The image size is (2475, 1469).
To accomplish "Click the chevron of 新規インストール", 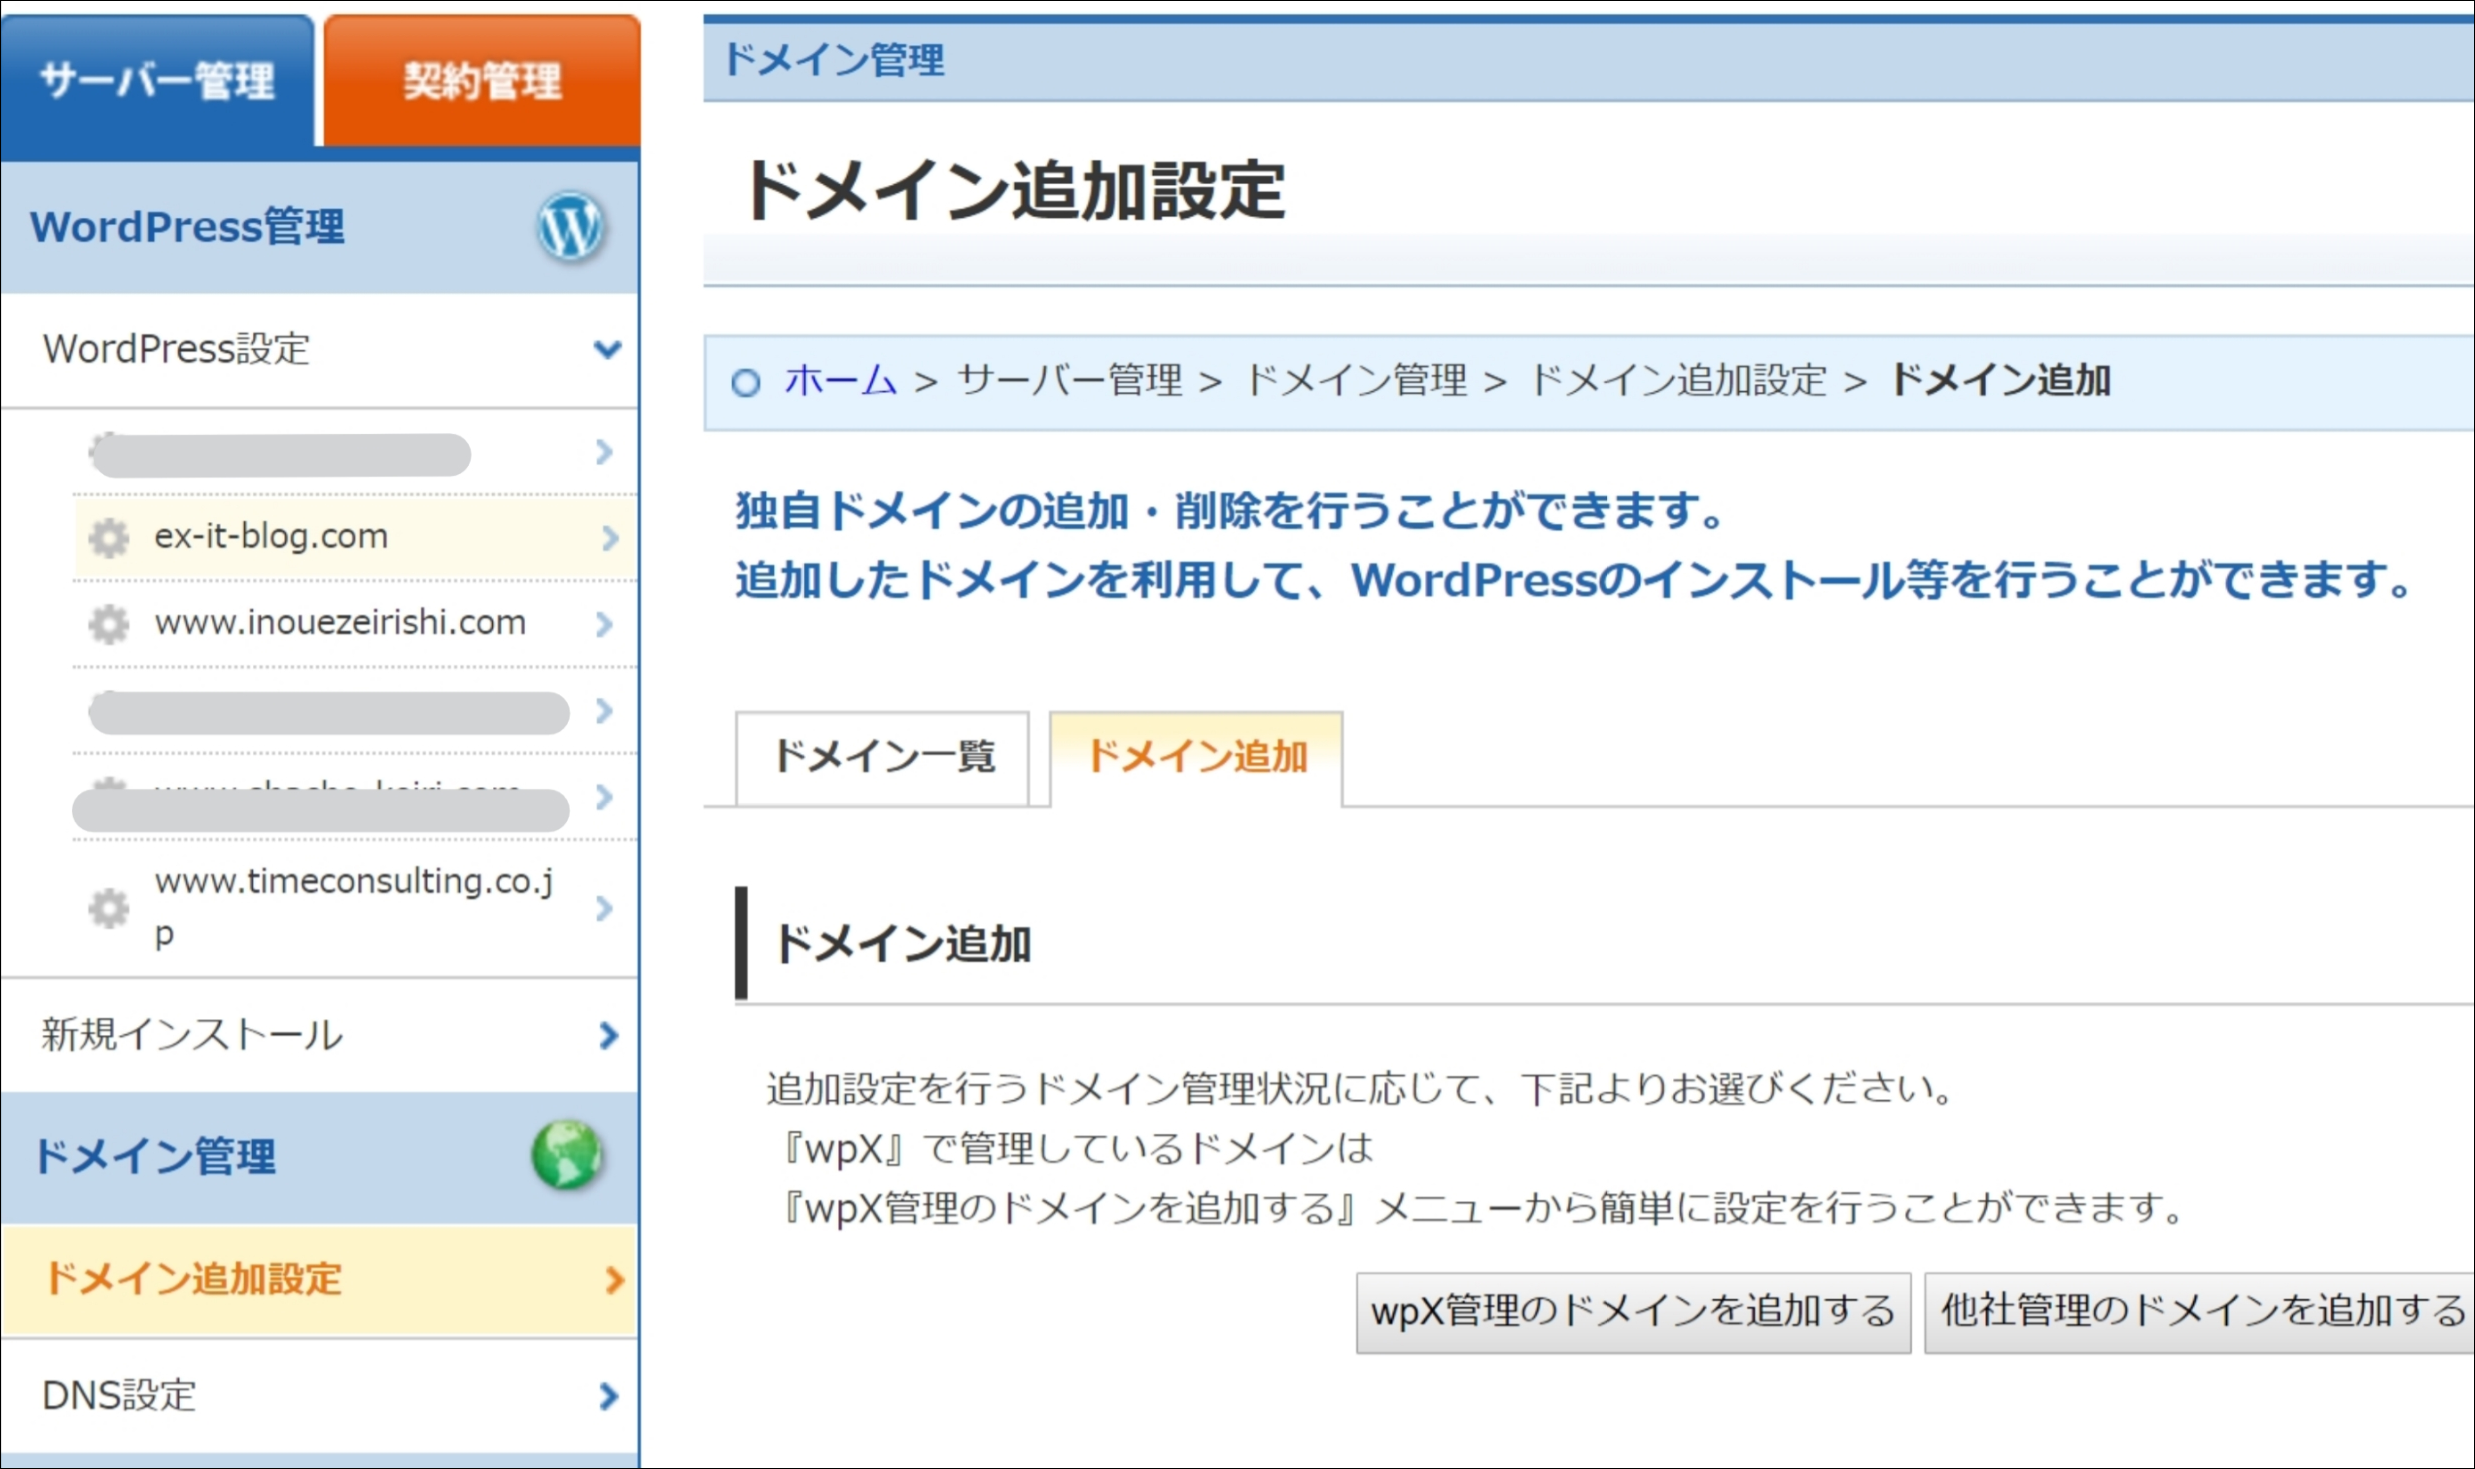I will click(x=608, y=1036).
